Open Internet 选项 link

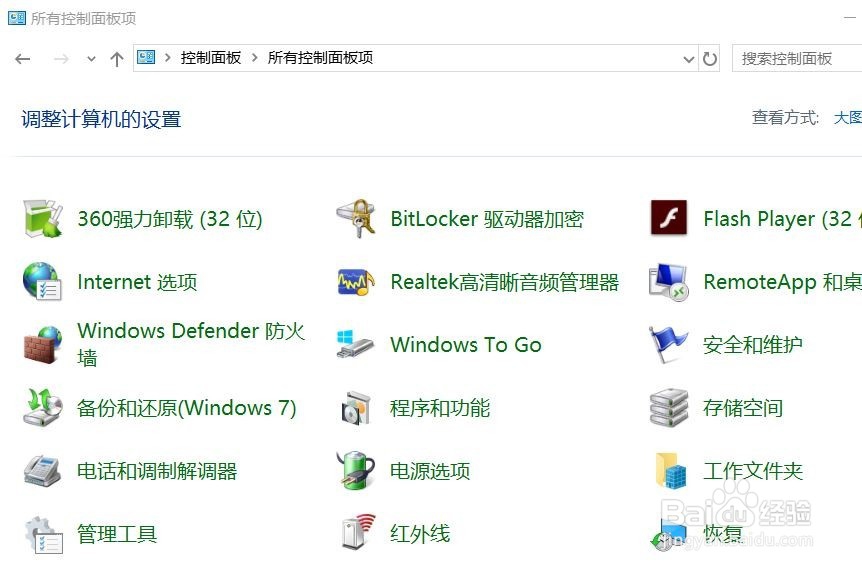[x=137, y=282]
